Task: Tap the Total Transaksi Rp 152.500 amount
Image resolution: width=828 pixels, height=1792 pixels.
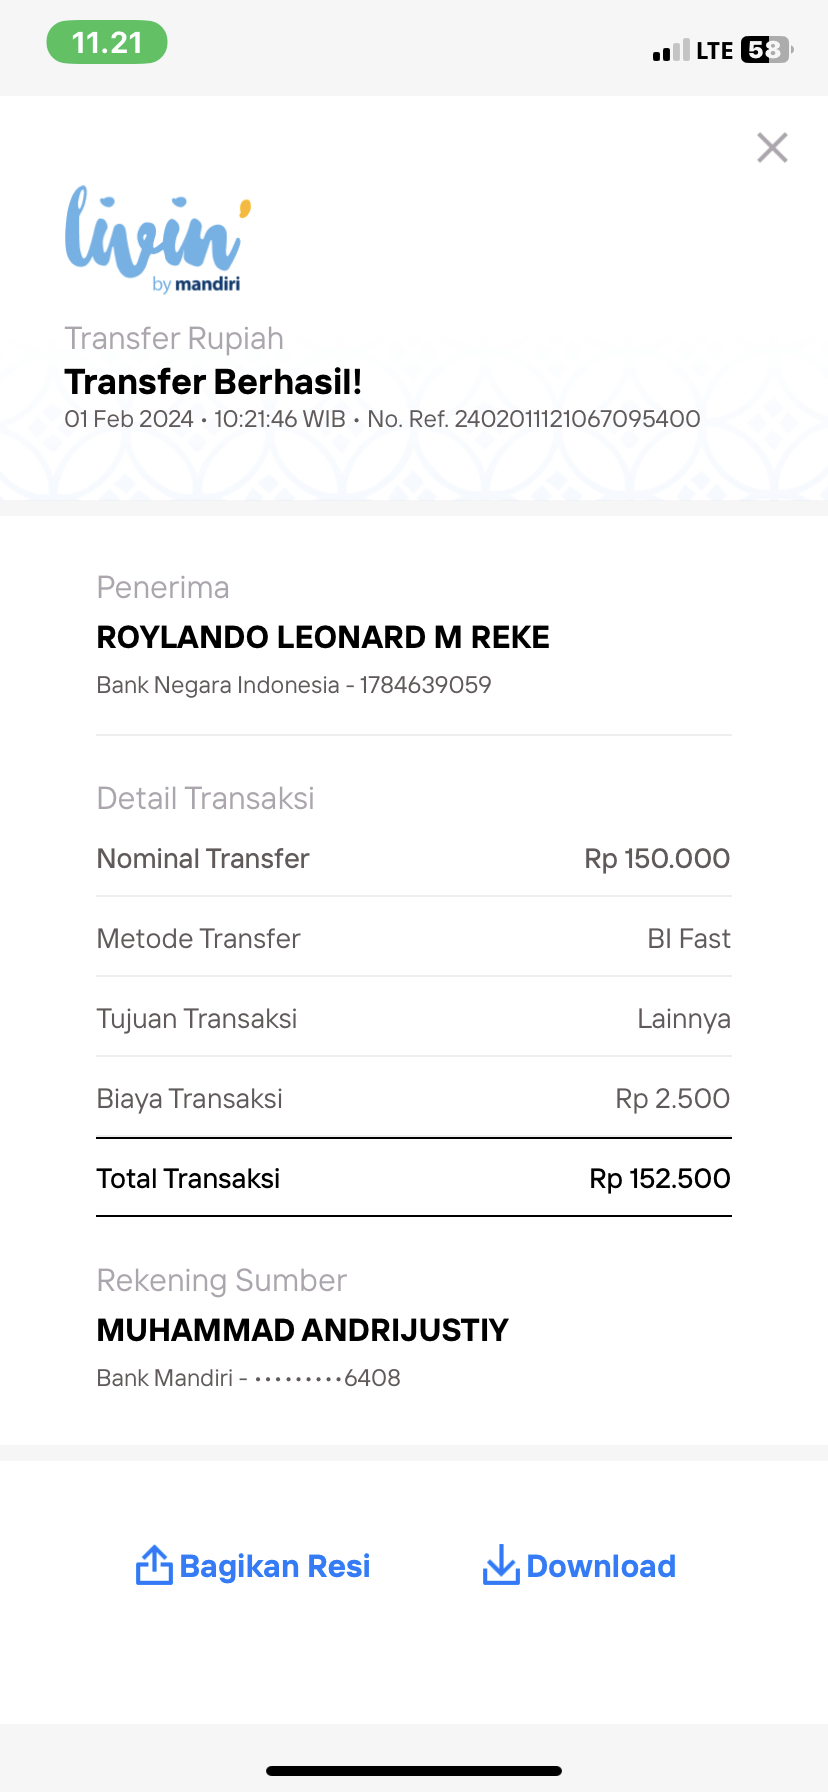Action: [660, 1179]
